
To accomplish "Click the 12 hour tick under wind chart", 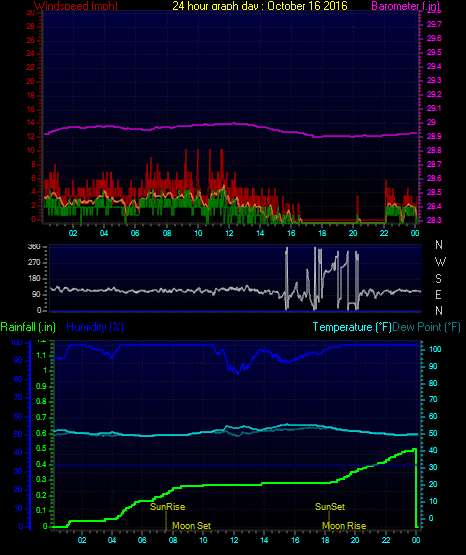I will 229,233.
